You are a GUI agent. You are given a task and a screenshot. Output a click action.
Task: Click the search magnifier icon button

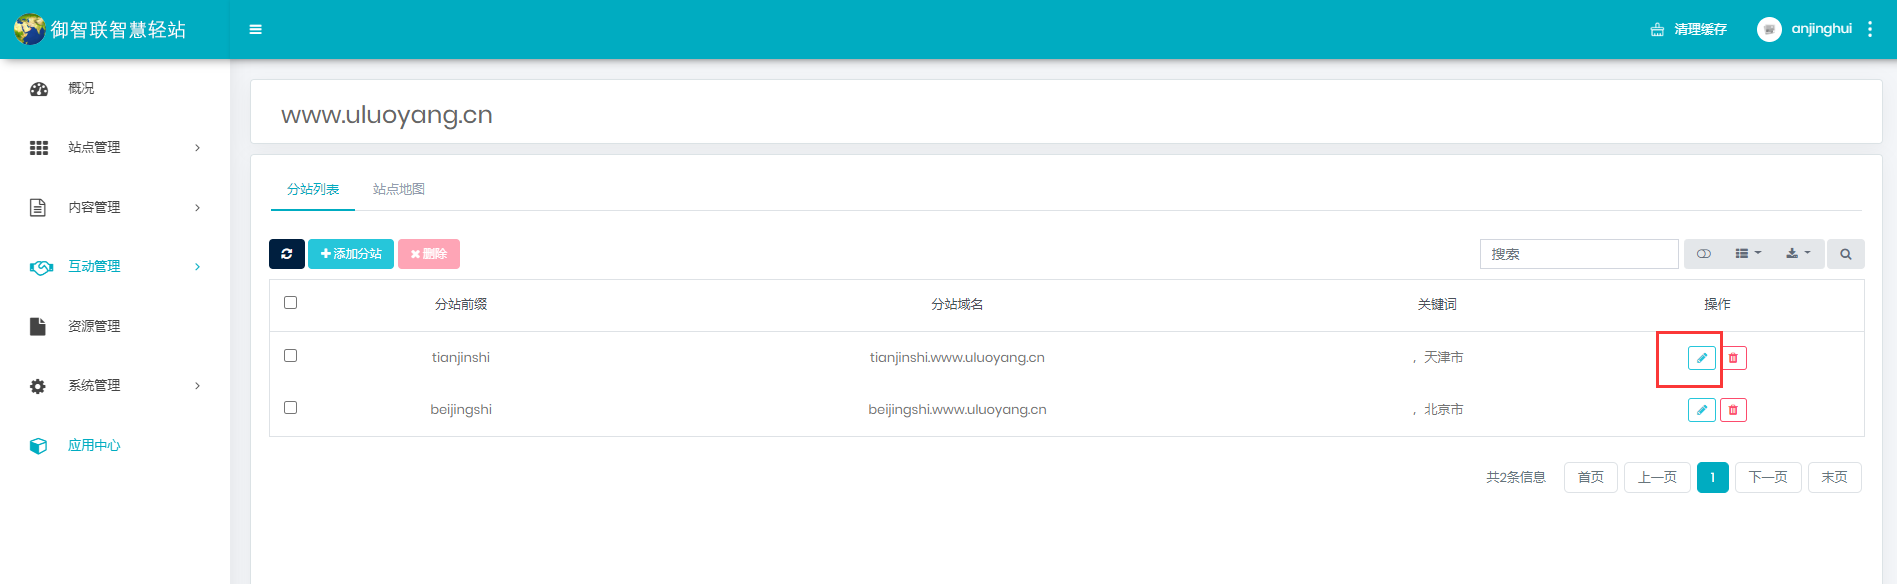1845,254
